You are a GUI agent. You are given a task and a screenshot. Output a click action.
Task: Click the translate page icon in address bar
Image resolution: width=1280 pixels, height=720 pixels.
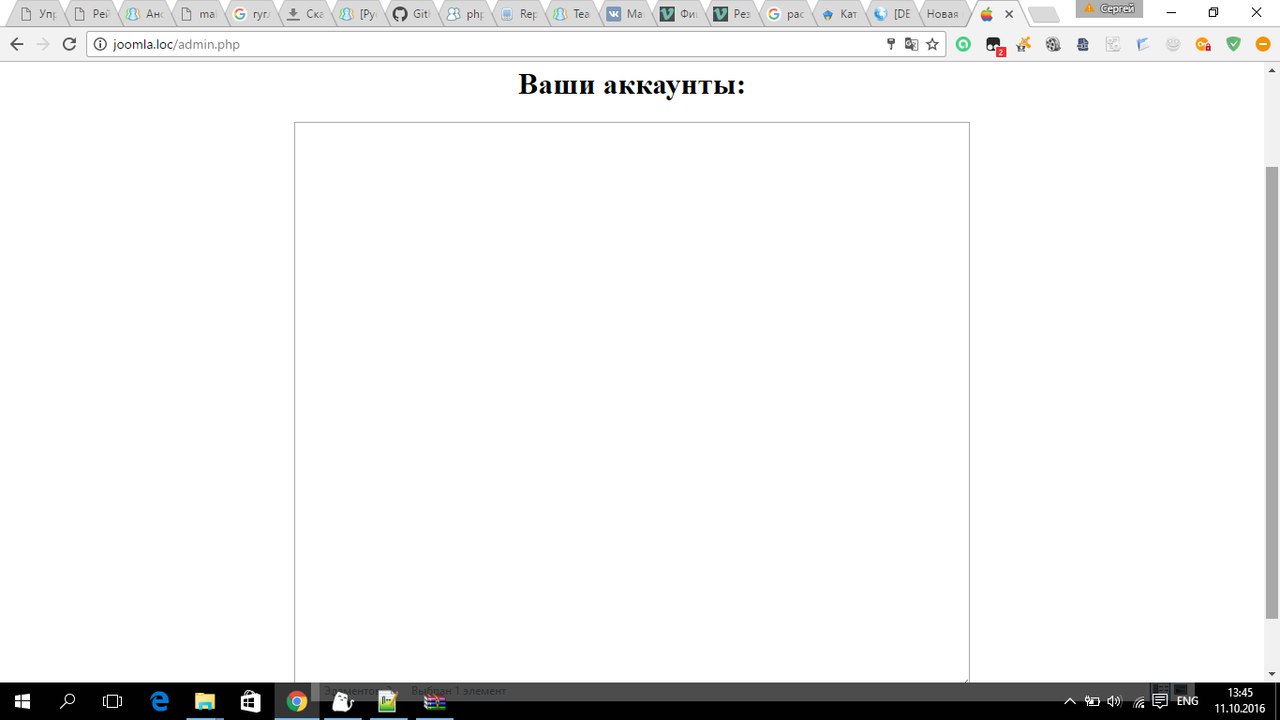(x=911, y=44)
